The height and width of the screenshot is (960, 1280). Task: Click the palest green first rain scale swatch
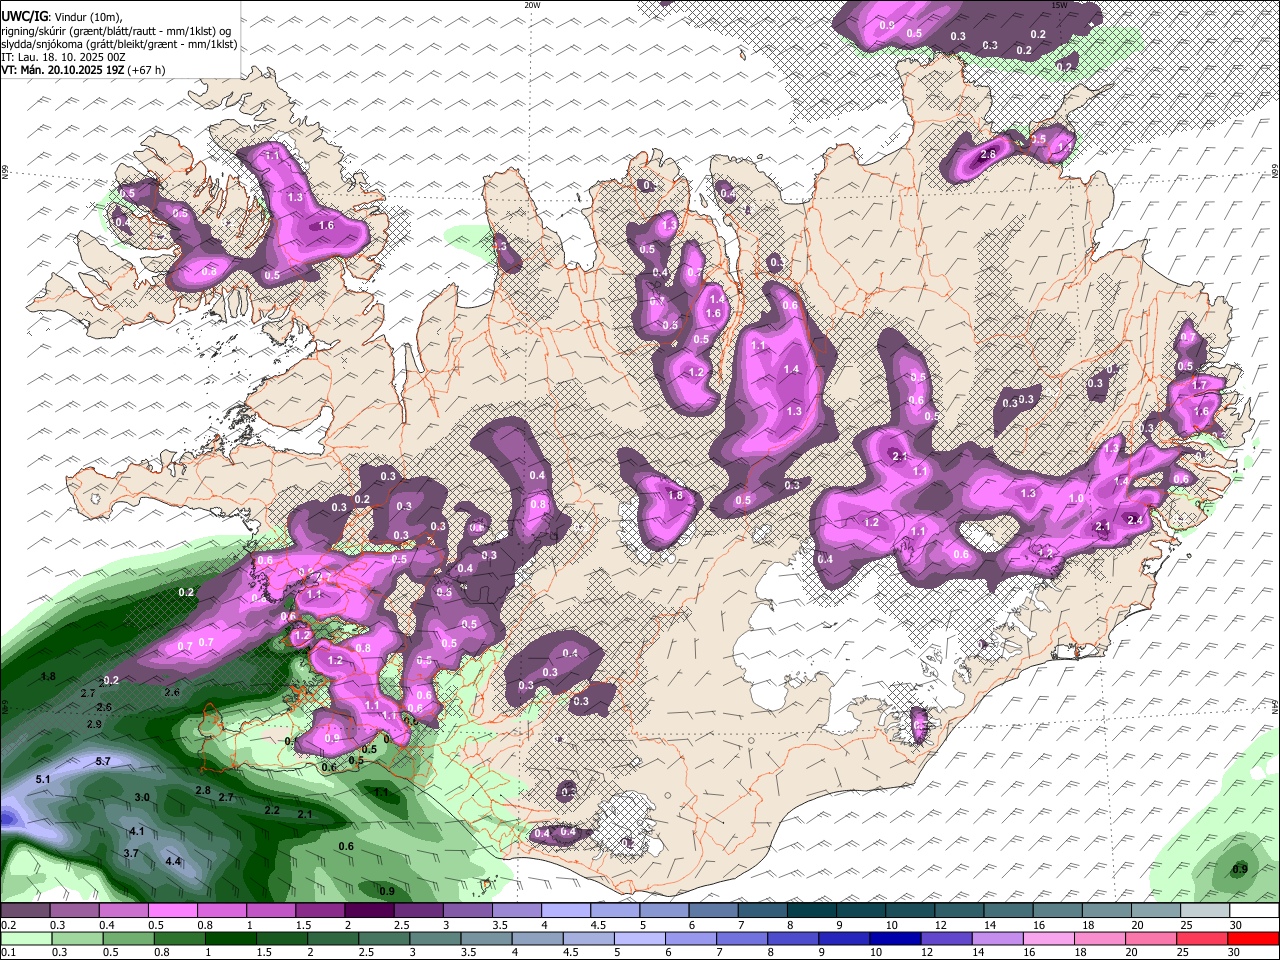(x=25, y=938)
